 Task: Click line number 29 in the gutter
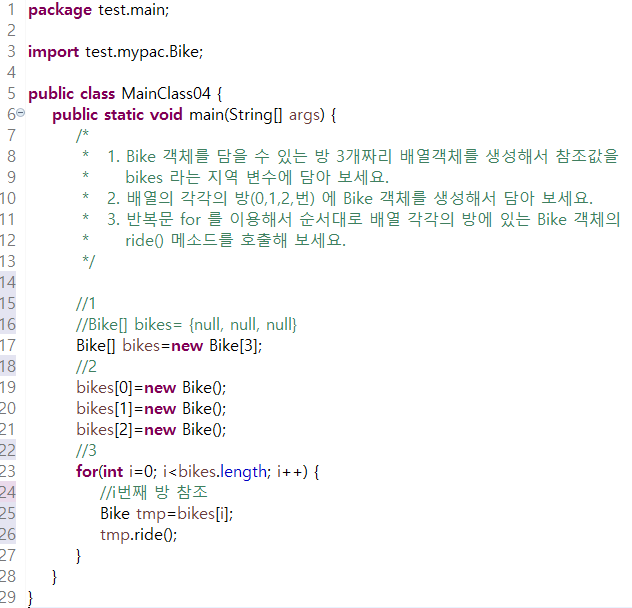pyautogui.click(x=8, y=597)
